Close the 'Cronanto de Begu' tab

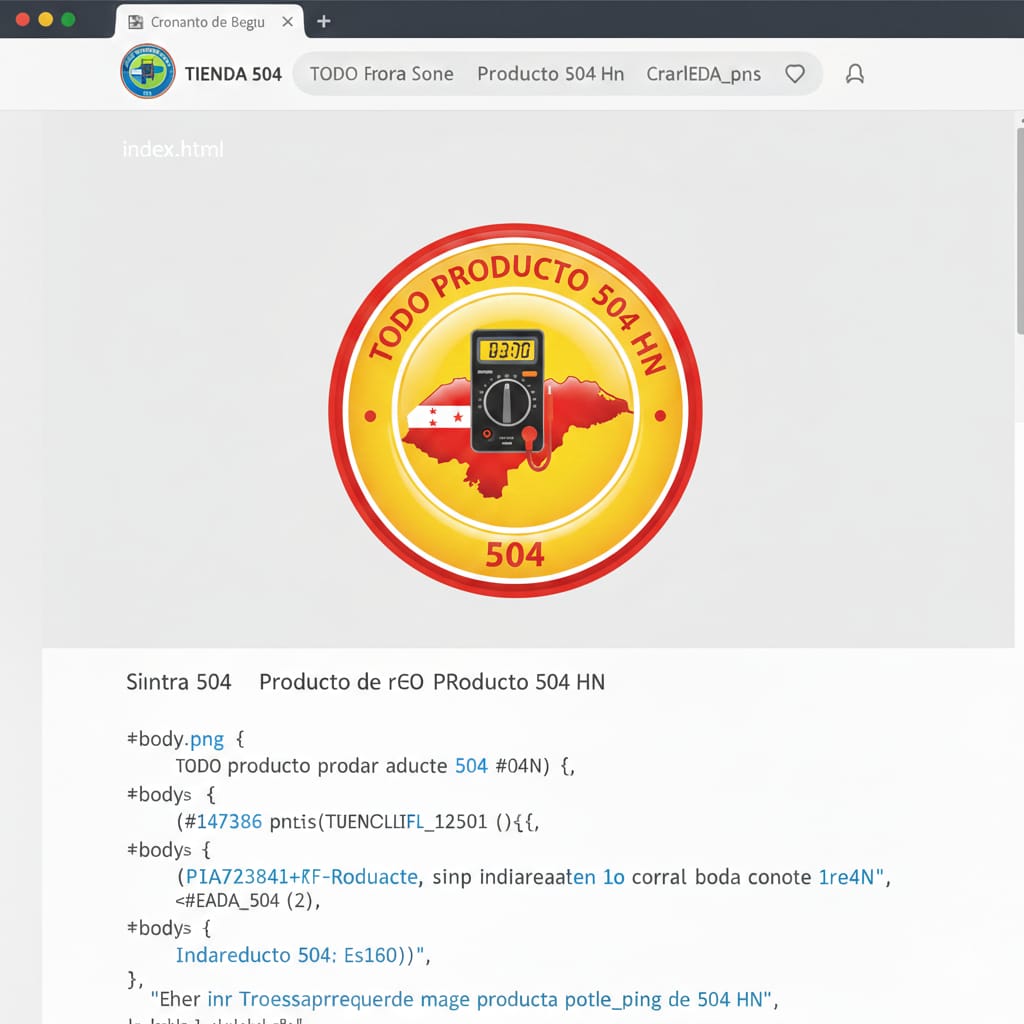click(x=287, y=20)
